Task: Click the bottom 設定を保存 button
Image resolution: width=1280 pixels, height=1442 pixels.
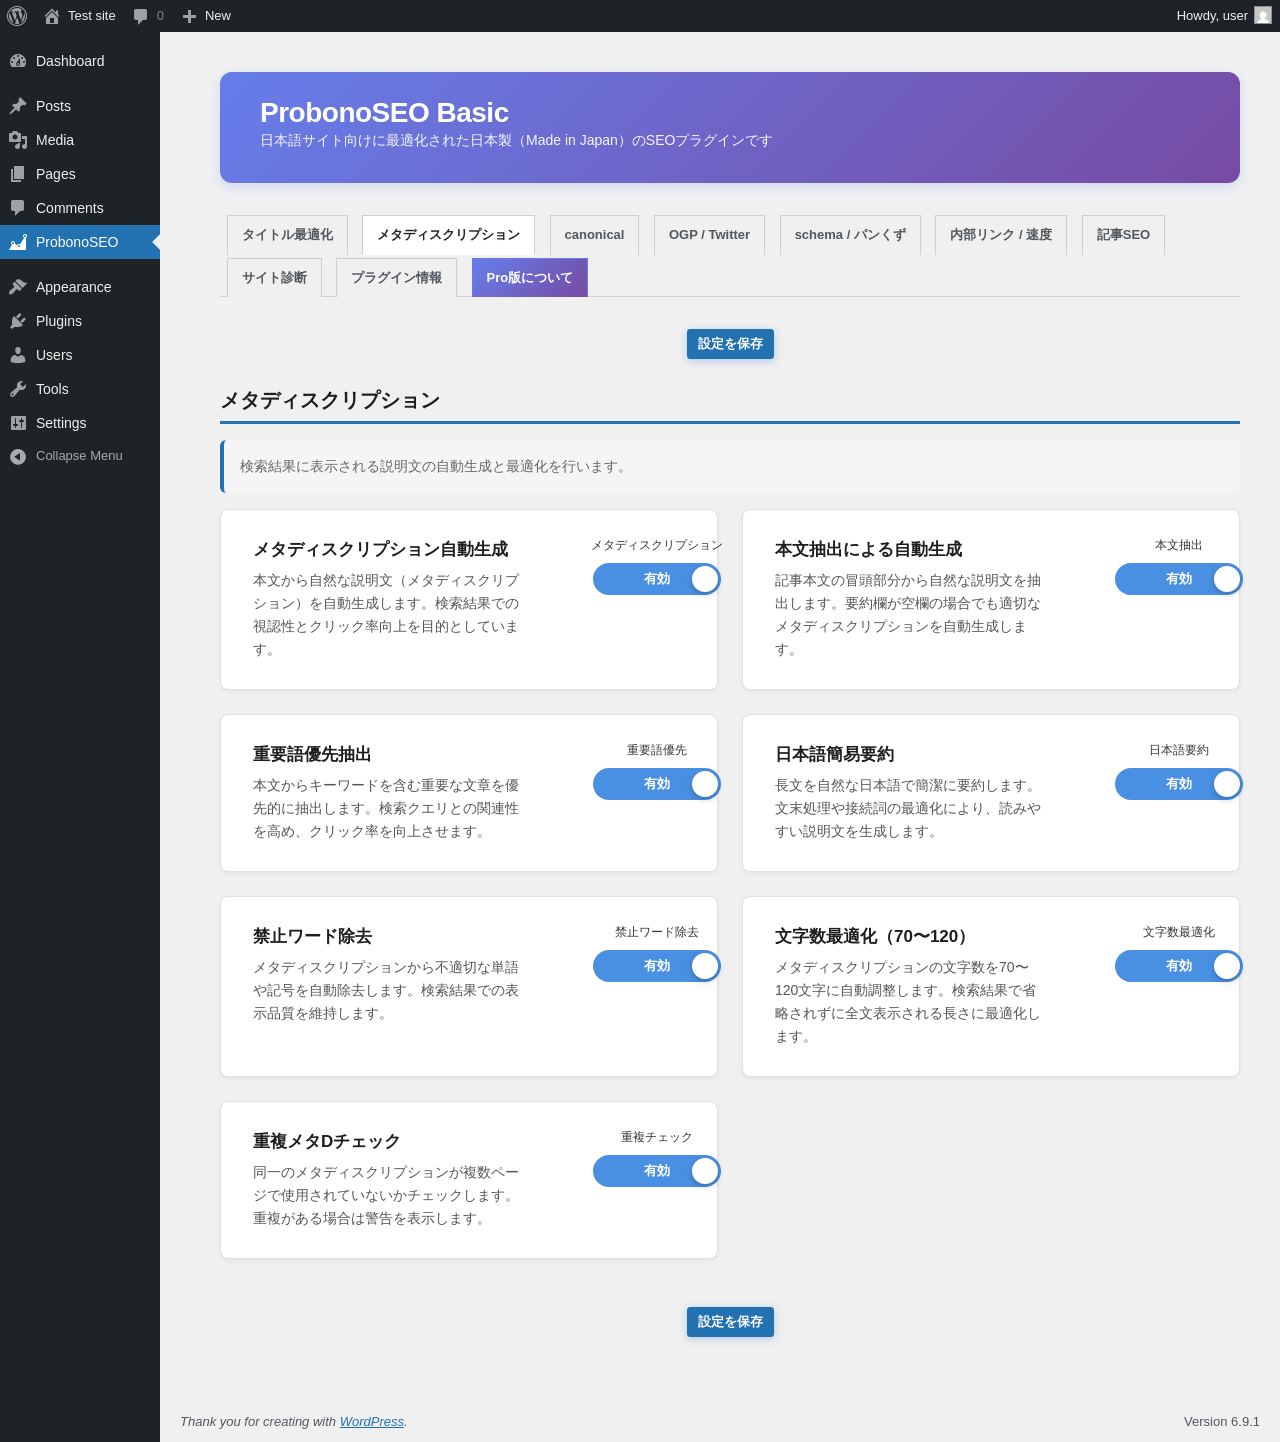Action: pos(730,1322)
